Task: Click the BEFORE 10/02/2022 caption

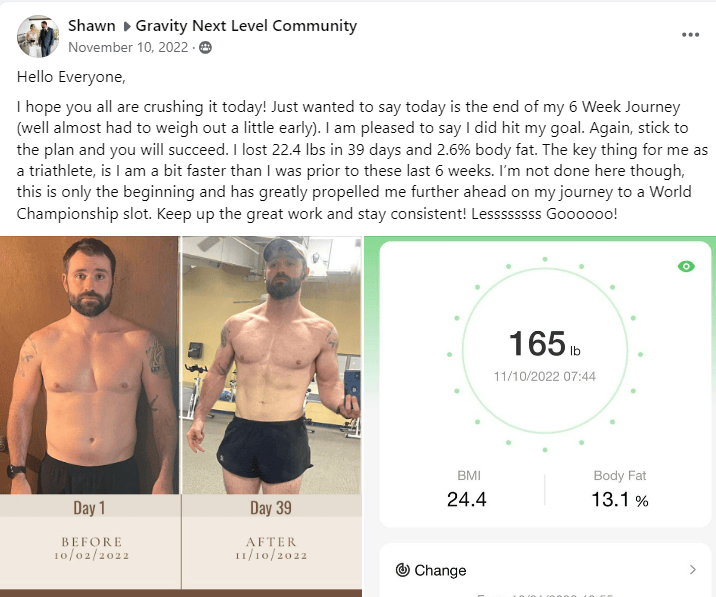Action: [90, 549]
